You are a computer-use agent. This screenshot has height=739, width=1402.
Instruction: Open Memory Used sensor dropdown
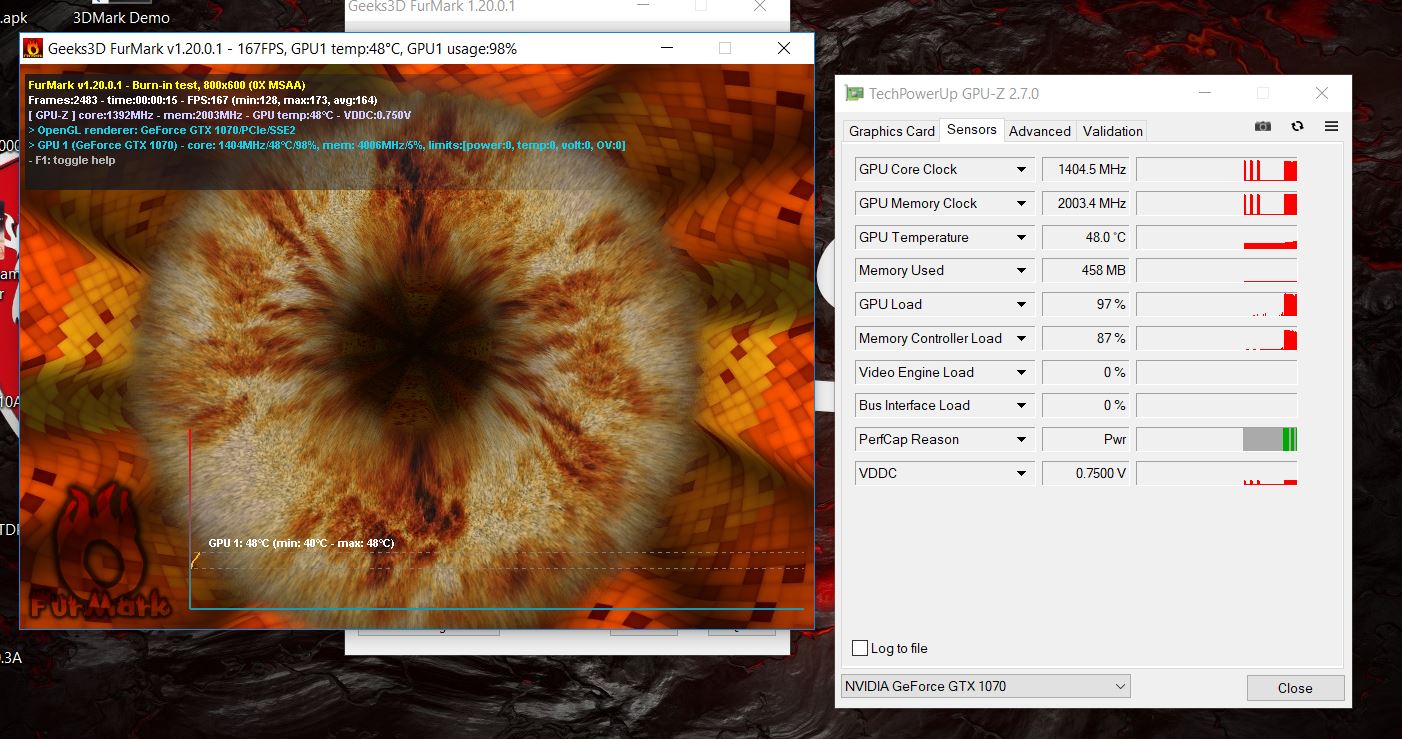point(1021,271)
